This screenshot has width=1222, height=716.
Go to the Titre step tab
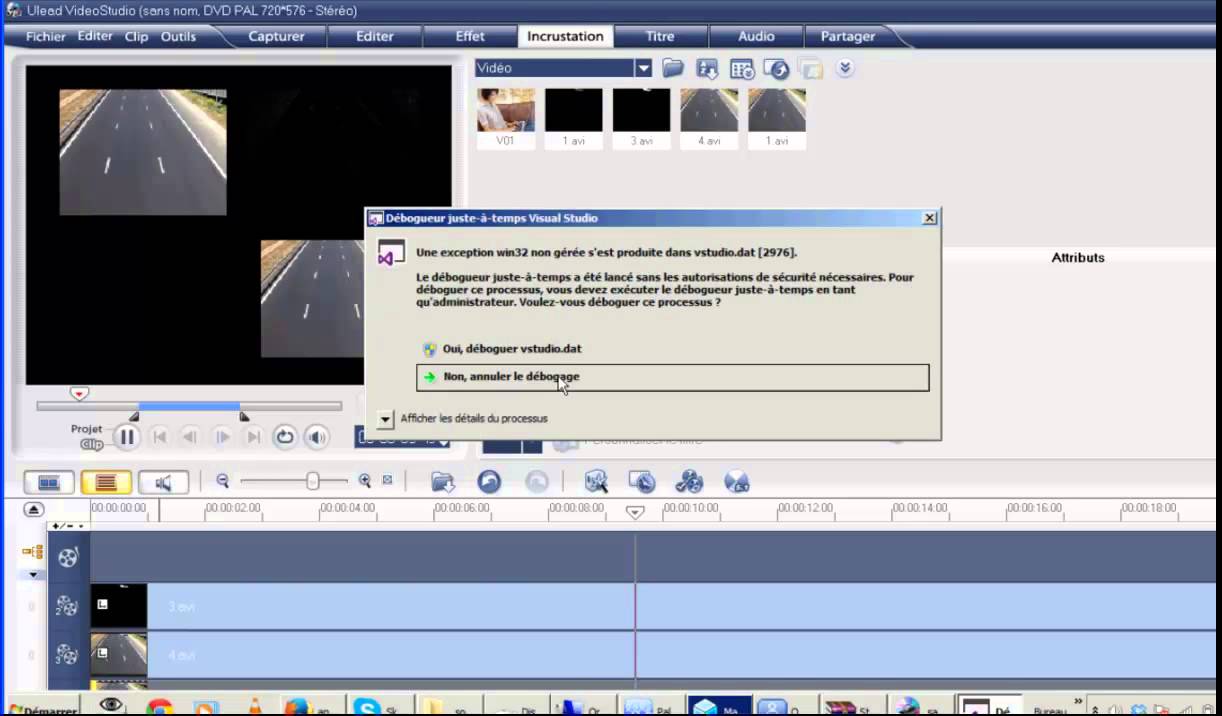coord(660,36)
